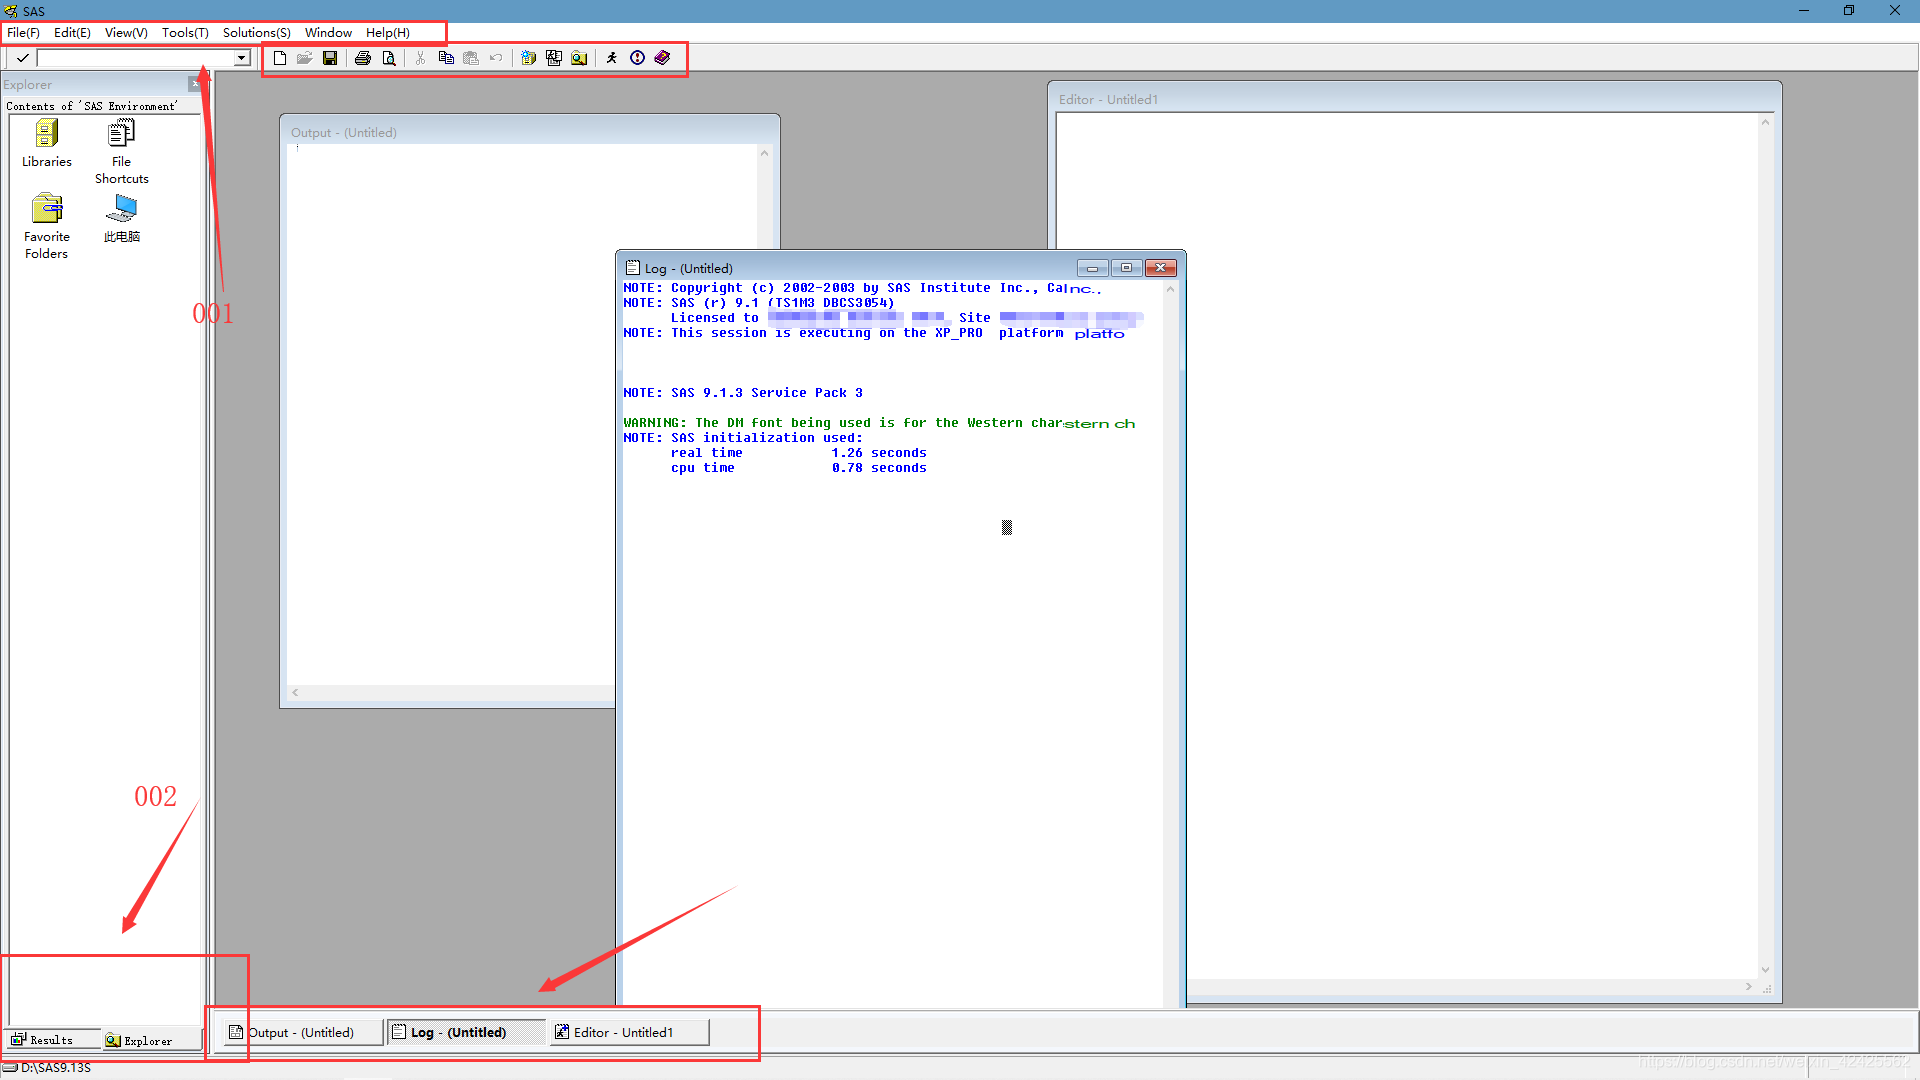
Task: Click the SAS Help book icon
Action: click(x=662, y=58)
